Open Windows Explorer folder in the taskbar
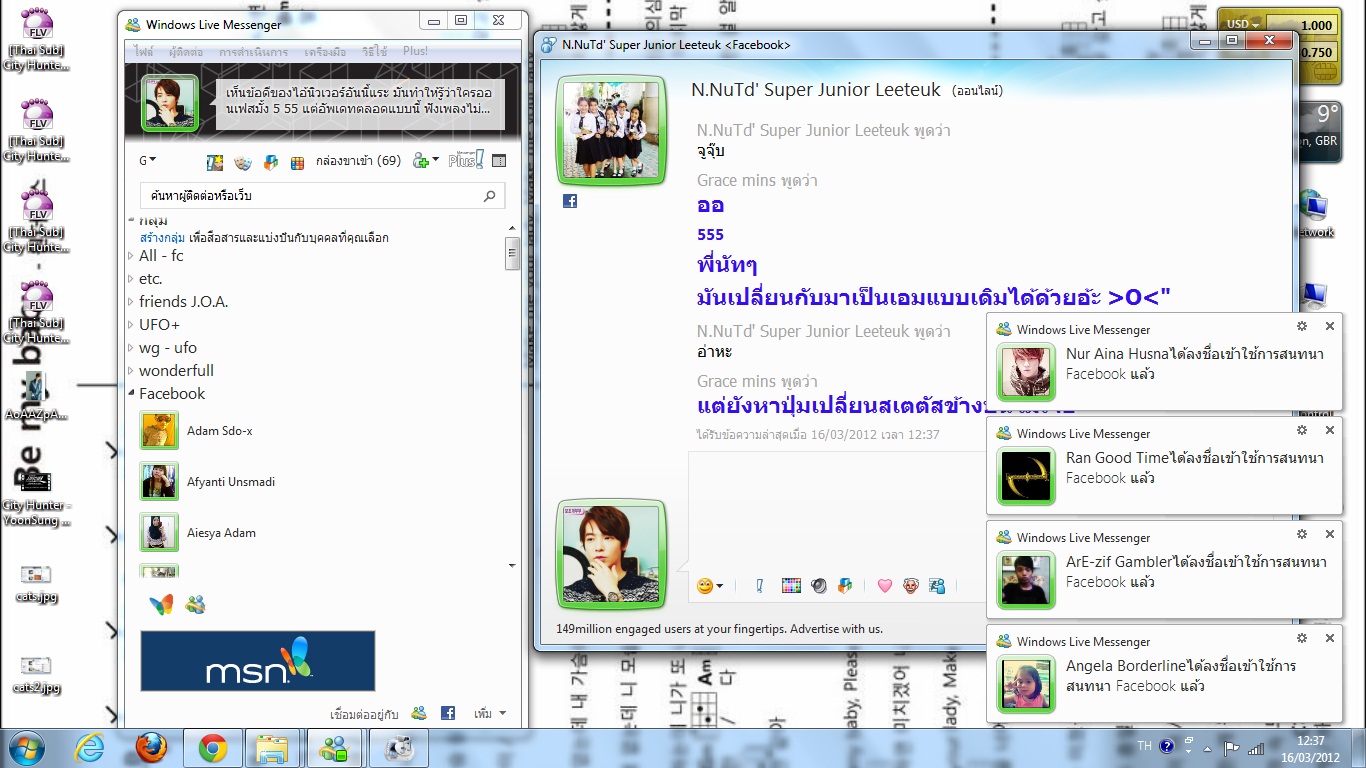Viewport: 1366px width, 768px height. point(272,748)
